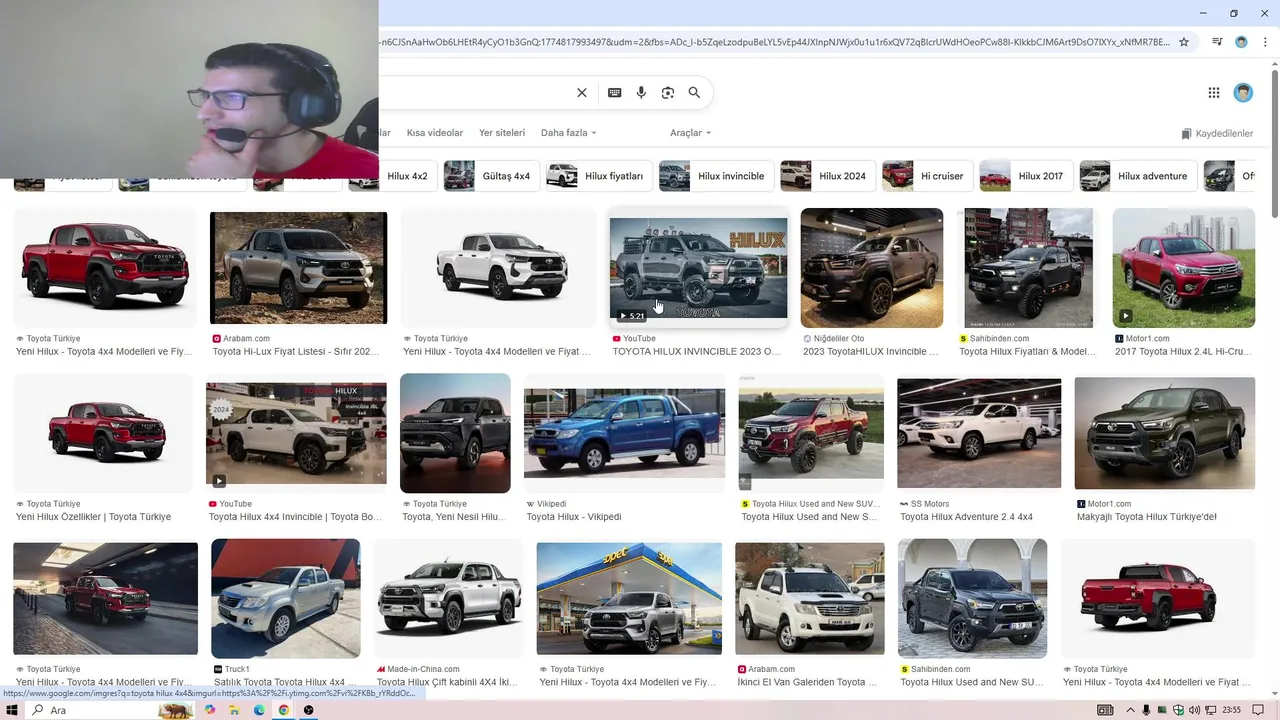Filter by the Gültaş 4x4 chip

[x=491, y=176]
